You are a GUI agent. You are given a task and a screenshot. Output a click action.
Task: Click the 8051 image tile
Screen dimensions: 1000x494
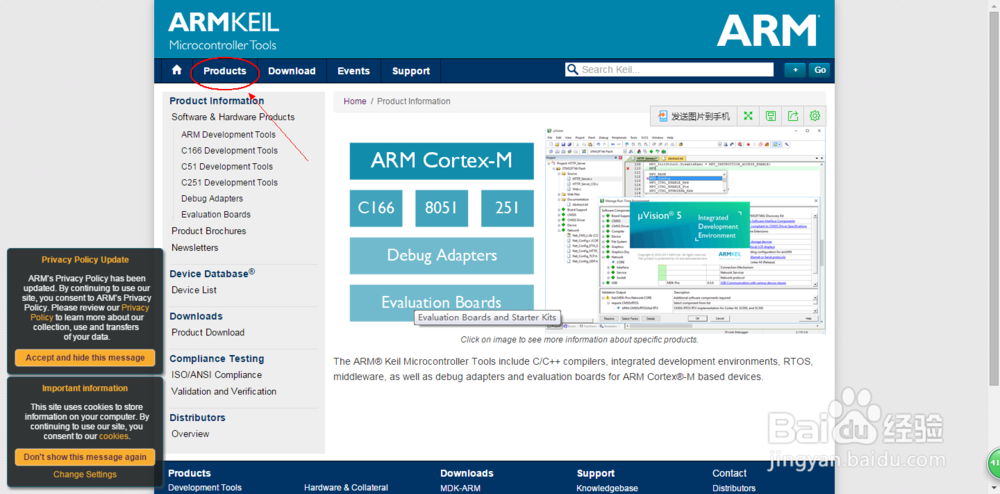[441, 208]
